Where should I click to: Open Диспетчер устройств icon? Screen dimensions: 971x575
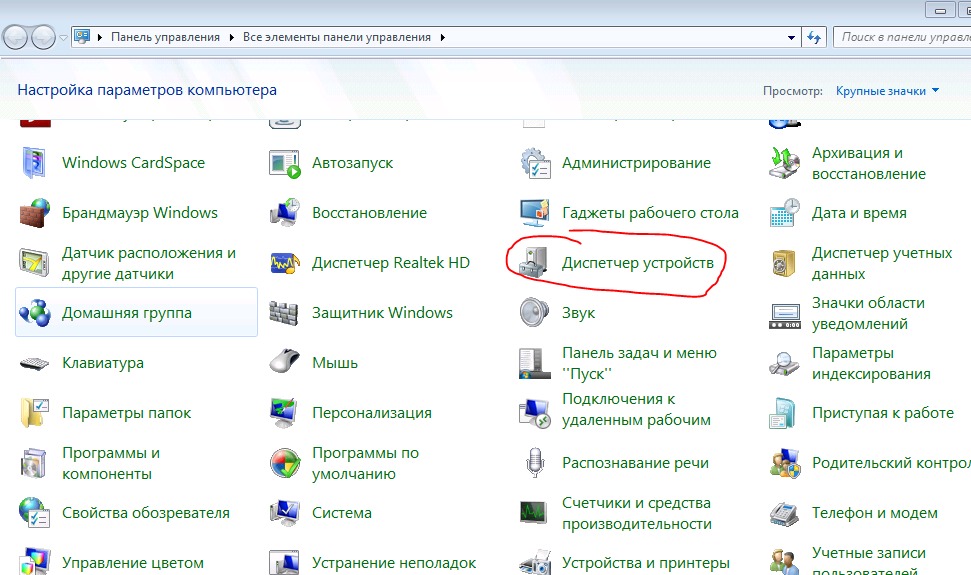[533, 262]
